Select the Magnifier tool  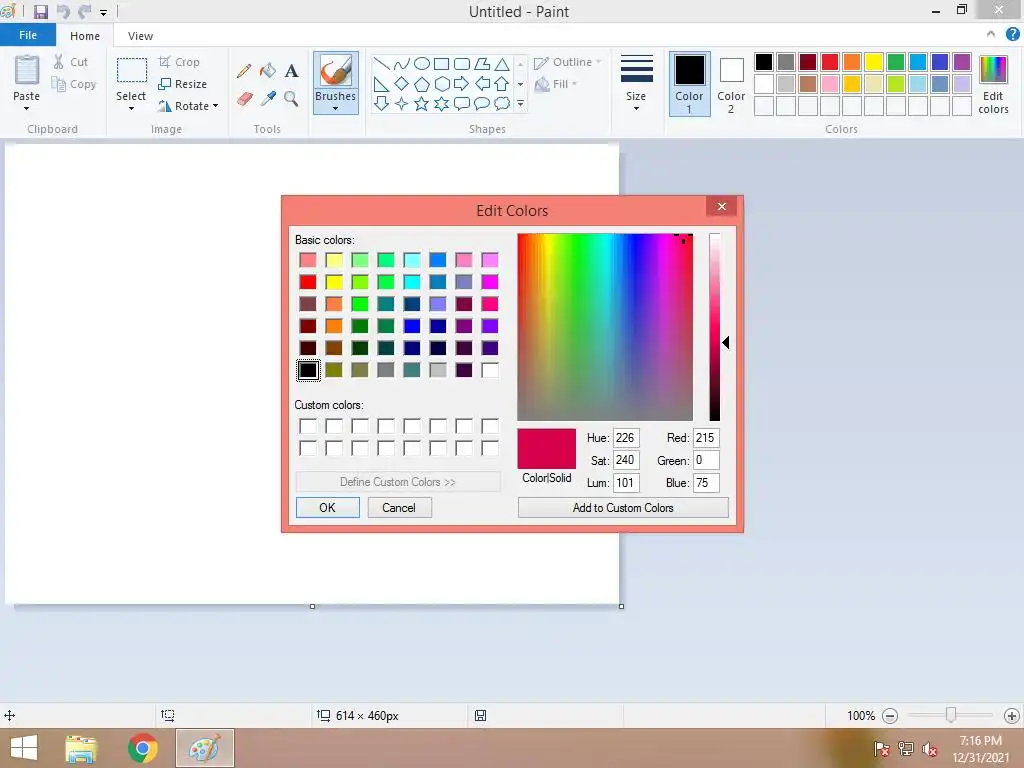click(291, 99)
